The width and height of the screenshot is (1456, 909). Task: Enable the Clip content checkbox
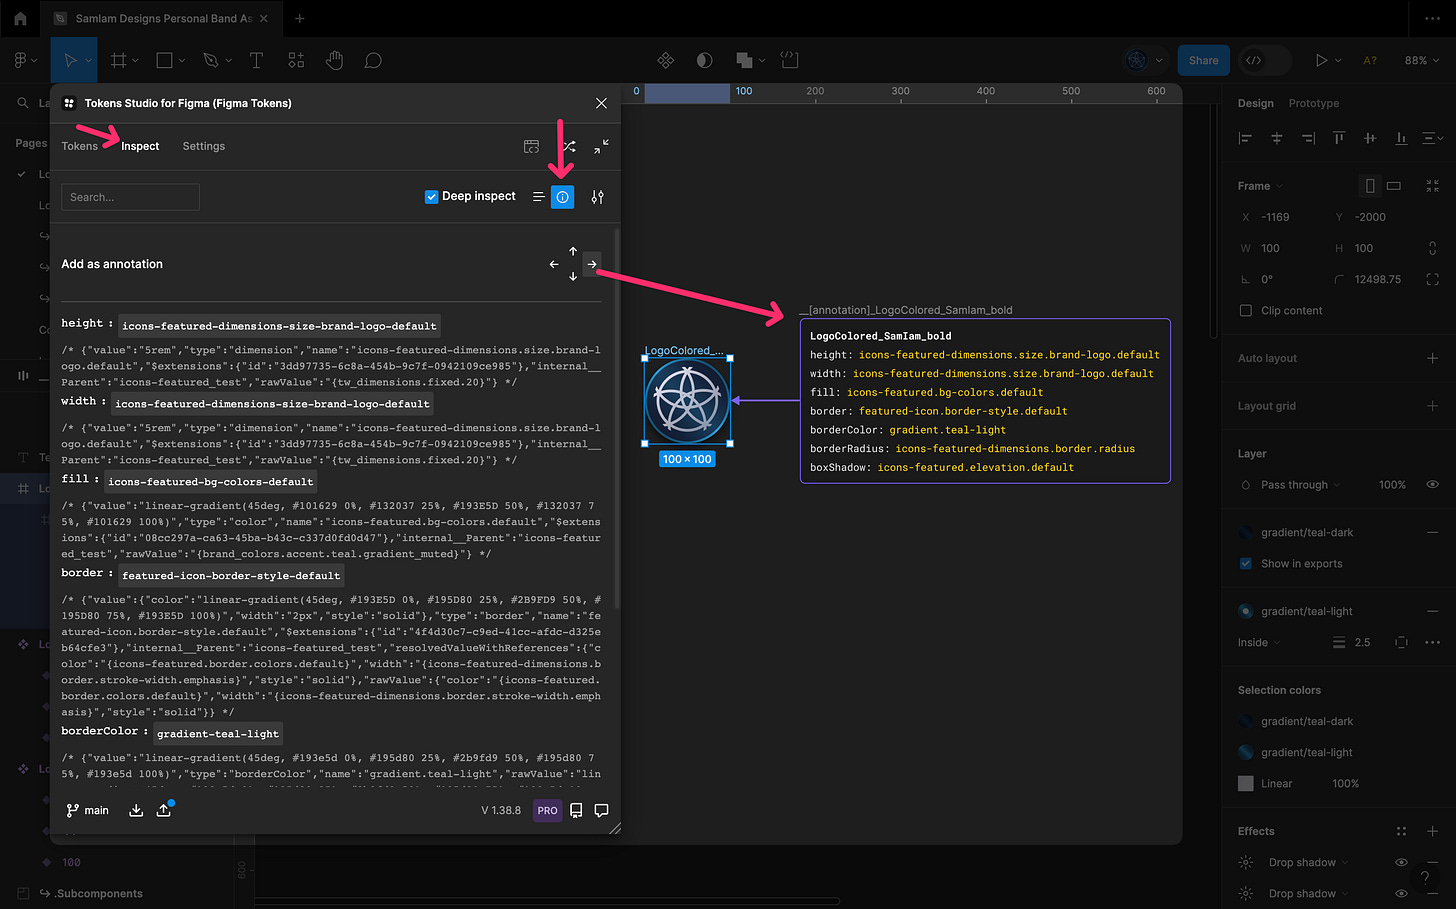(x=1245, y=310)
